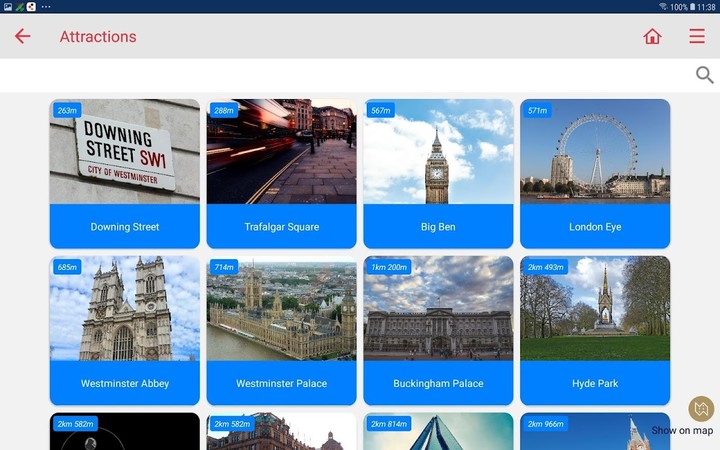The height and width of the screenshot is (450, 720).
Task: Select the Big Ben label
Action: [438, 227]
